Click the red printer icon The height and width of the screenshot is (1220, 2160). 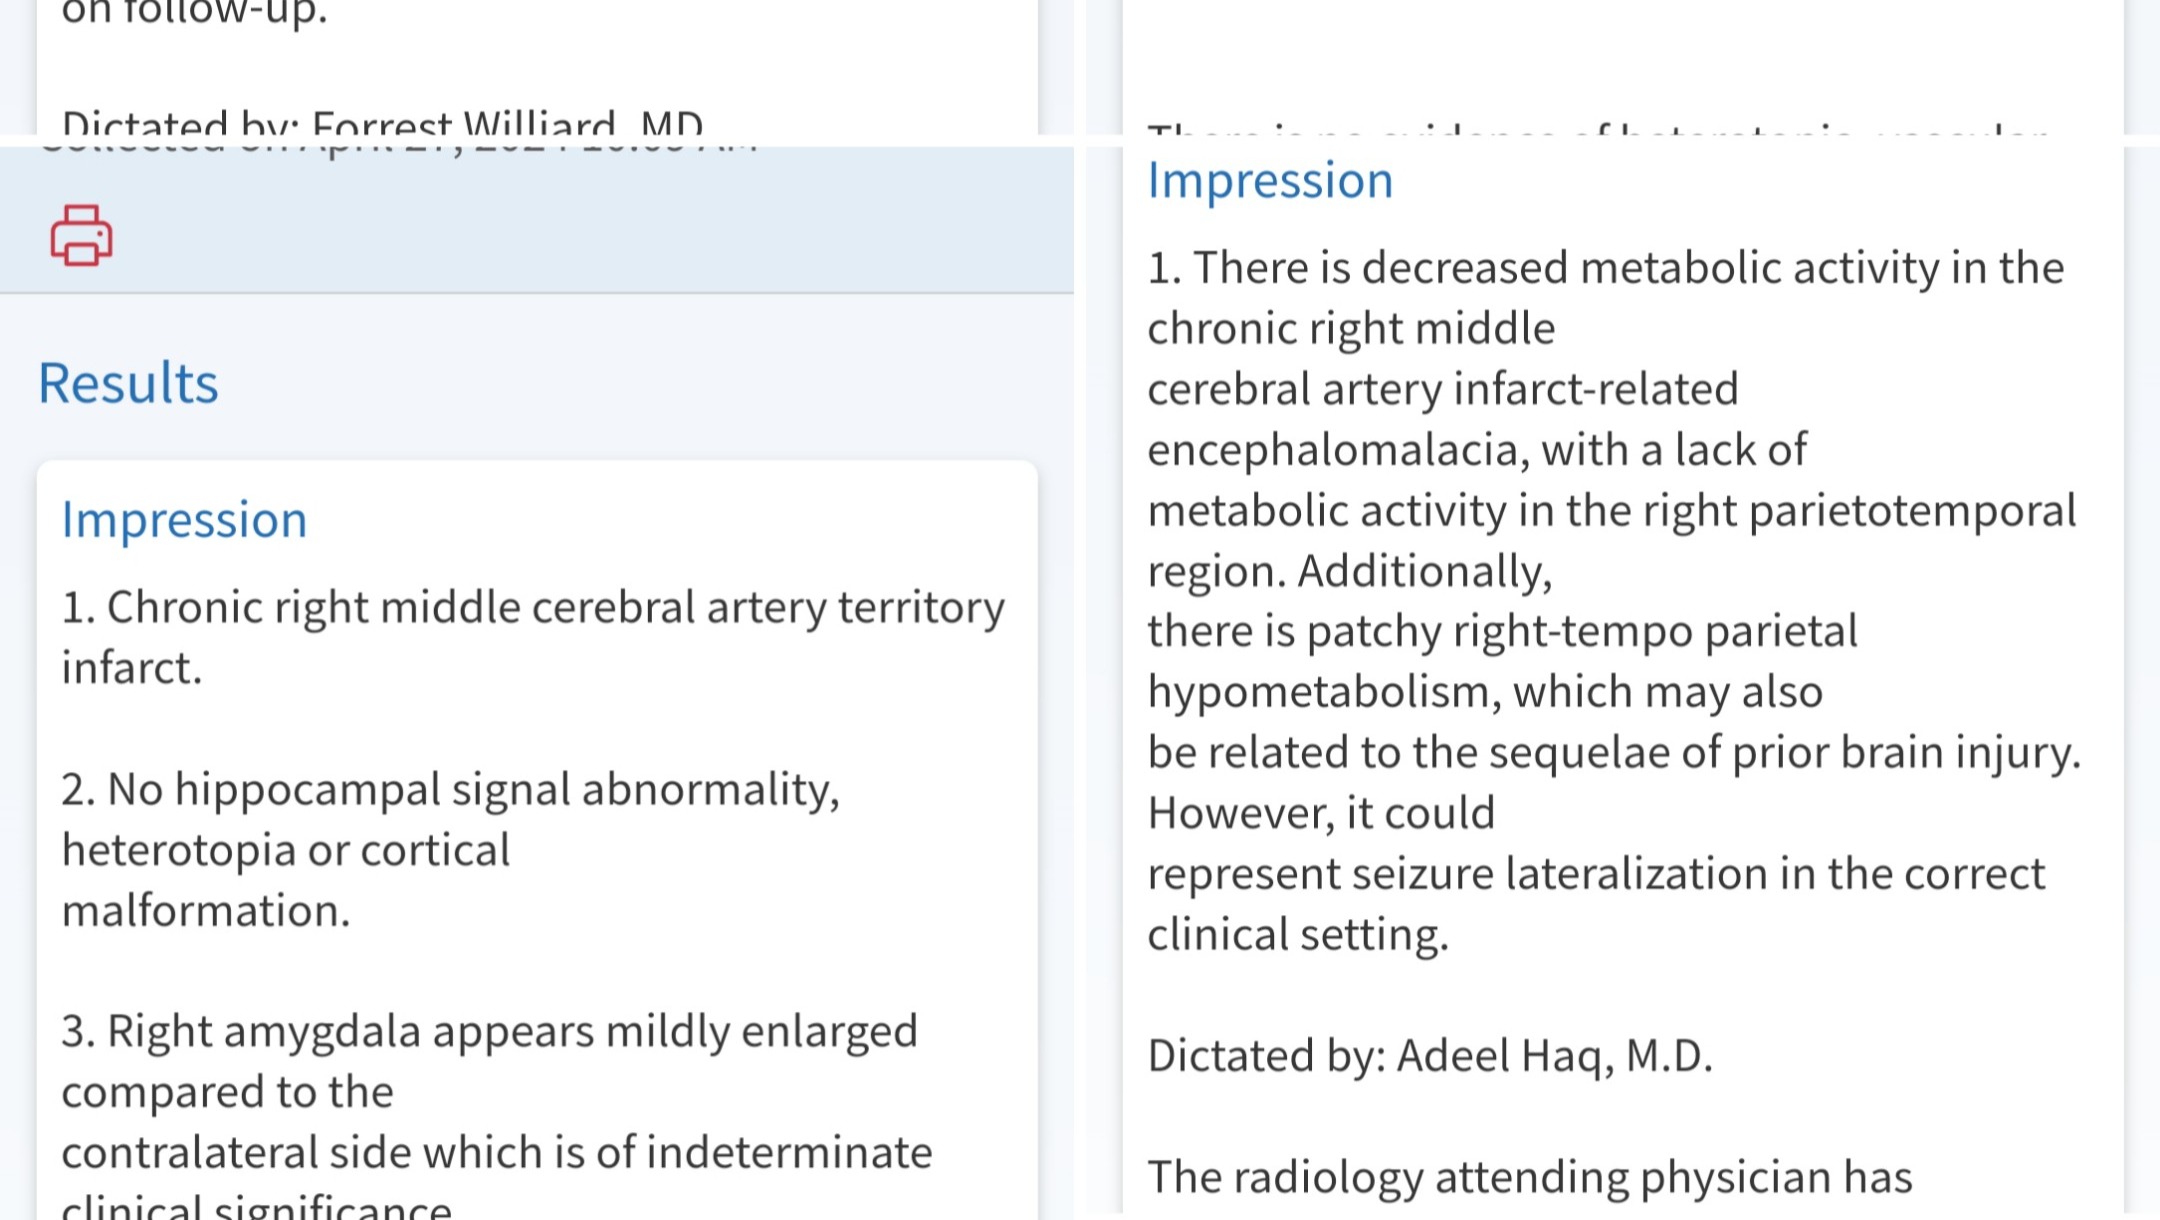pyautogui.click(x=81, y=236)
